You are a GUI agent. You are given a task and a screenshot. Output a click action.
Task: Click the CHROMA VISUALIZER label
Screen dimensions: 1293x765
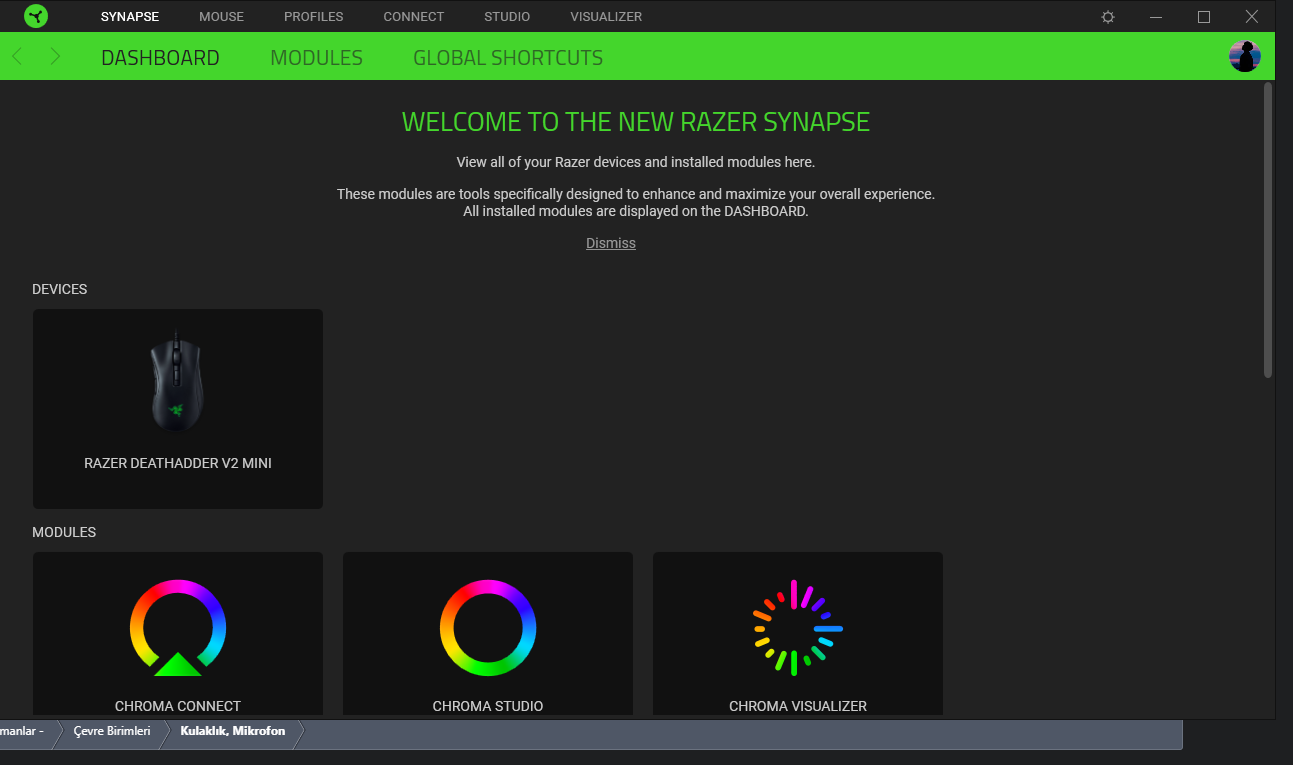pyautogui.click(x=798, y=706)
